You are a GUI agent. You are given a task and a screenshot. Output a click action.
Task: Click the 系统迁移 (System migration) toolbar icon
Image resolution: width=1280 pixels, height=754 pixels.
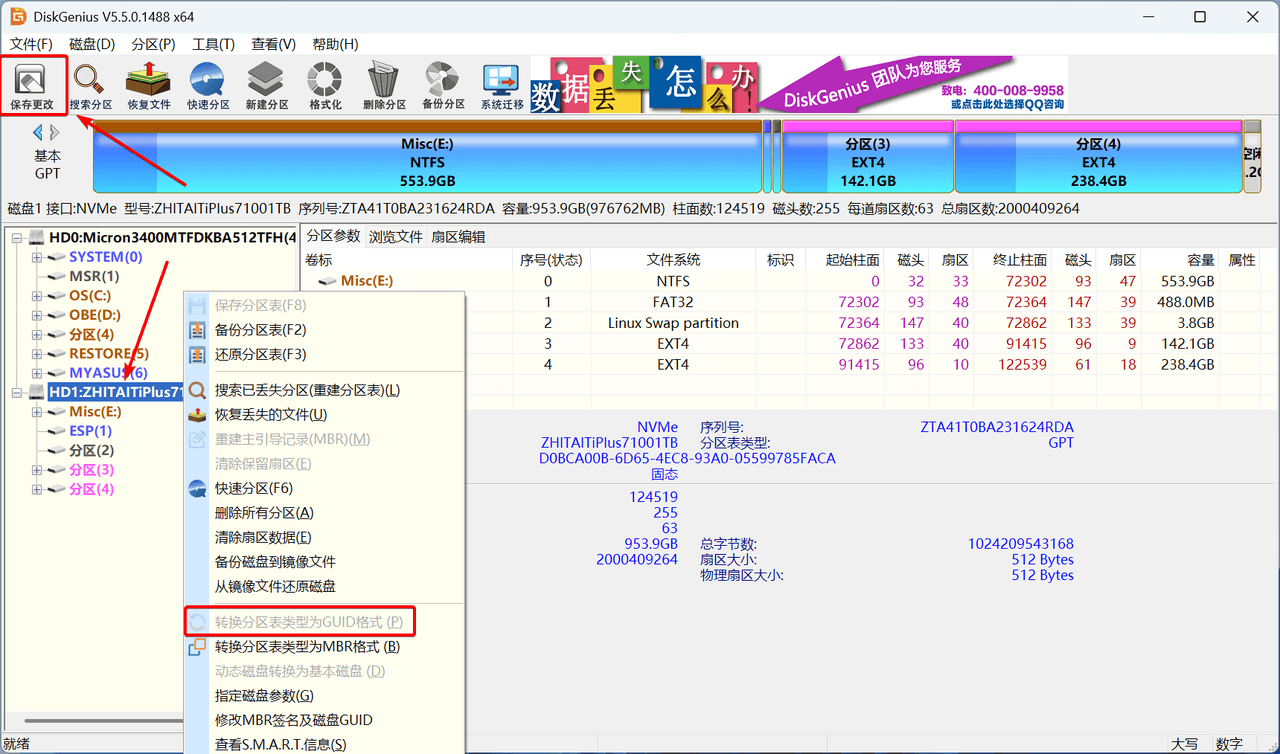tap(501, 85)
